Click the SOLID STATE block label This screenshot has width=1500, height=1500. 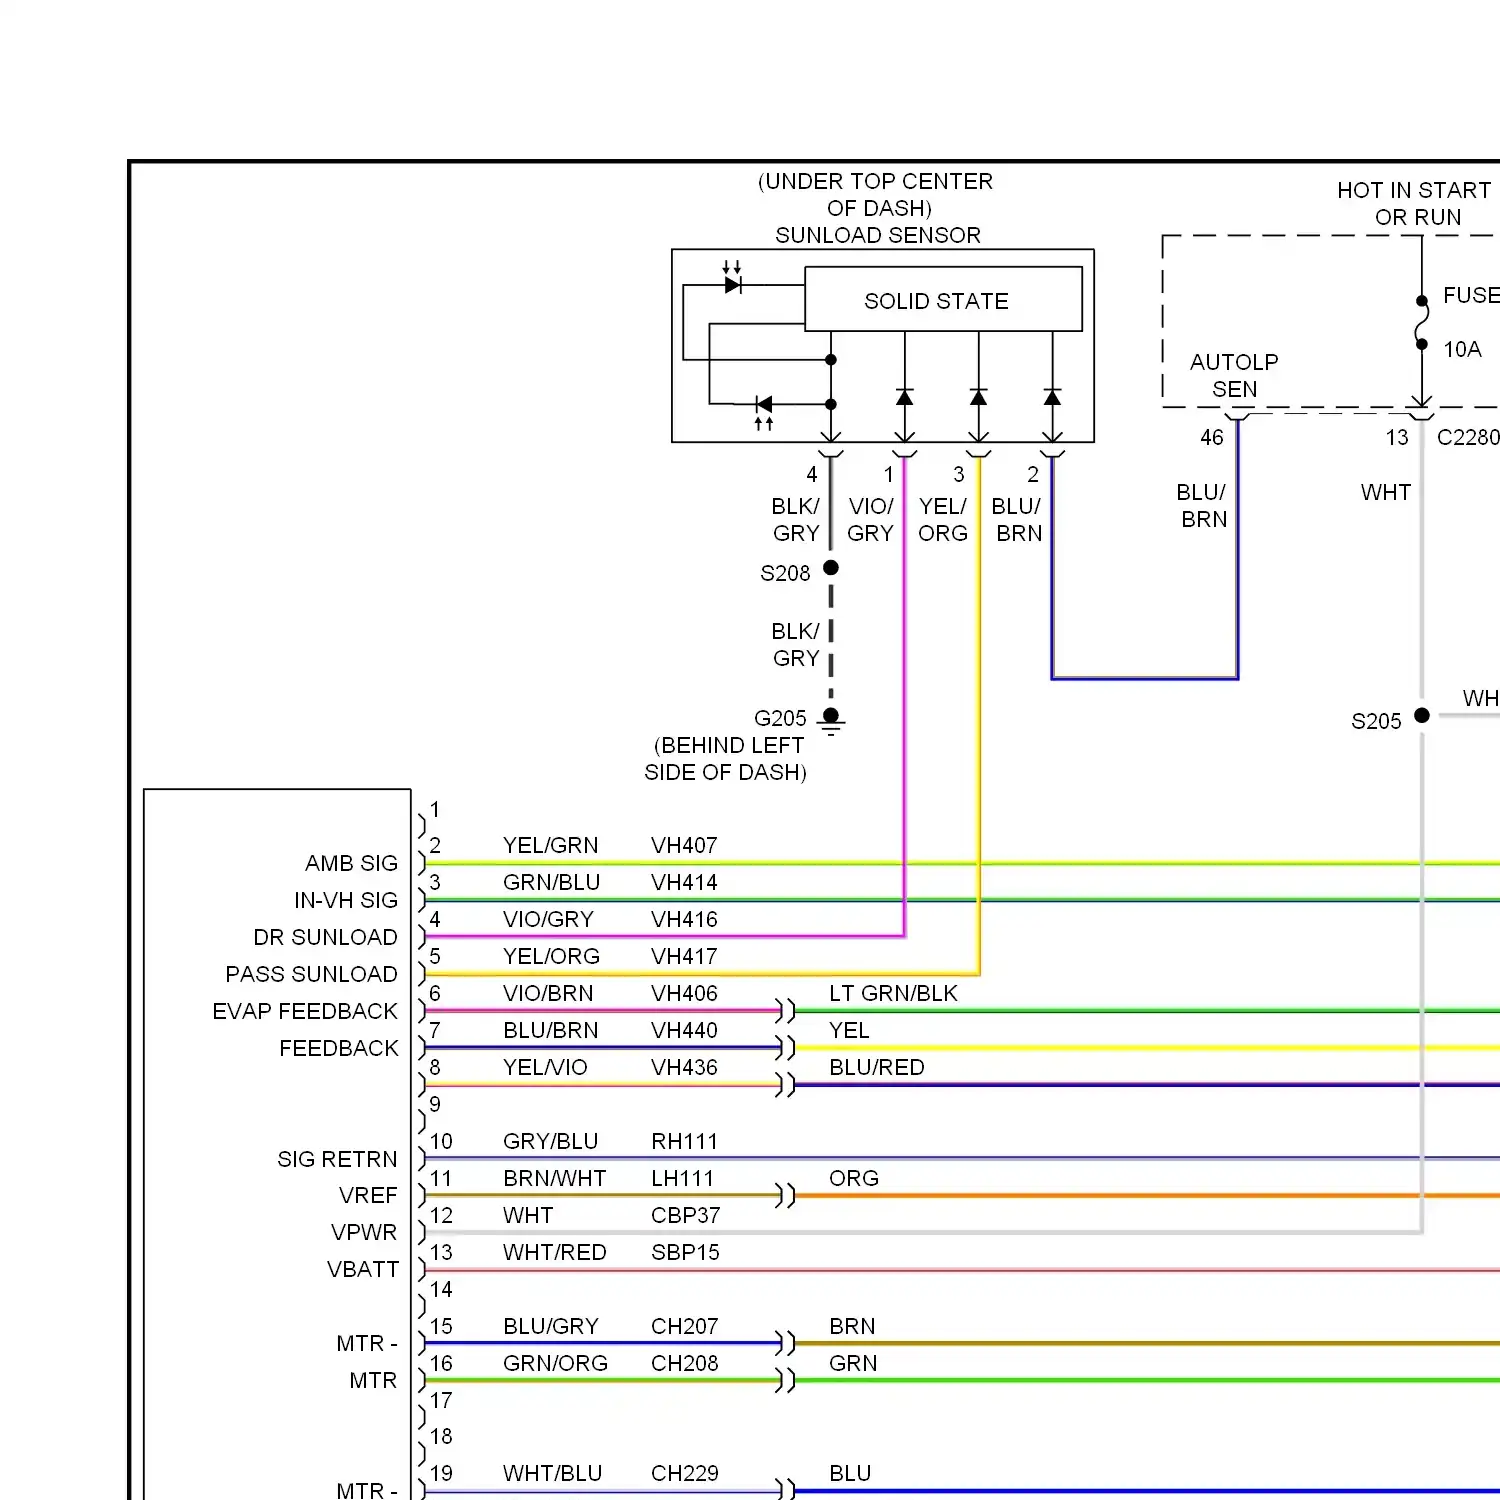pos(936,301)
